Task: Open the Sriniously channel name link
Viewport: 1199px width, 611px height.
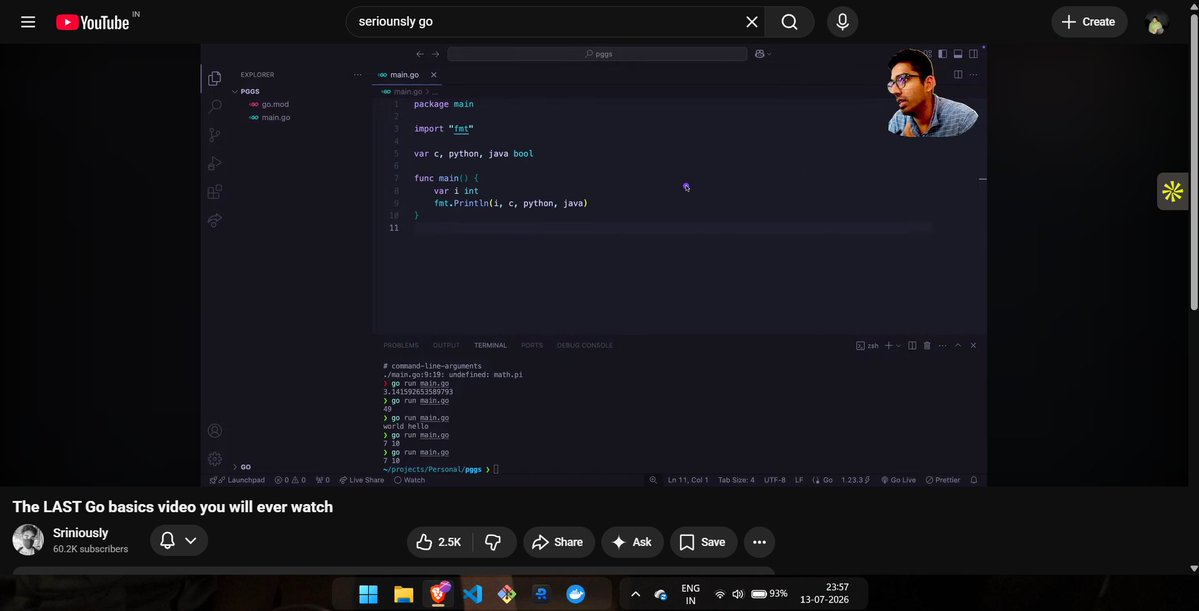Action: click(80, 532)
